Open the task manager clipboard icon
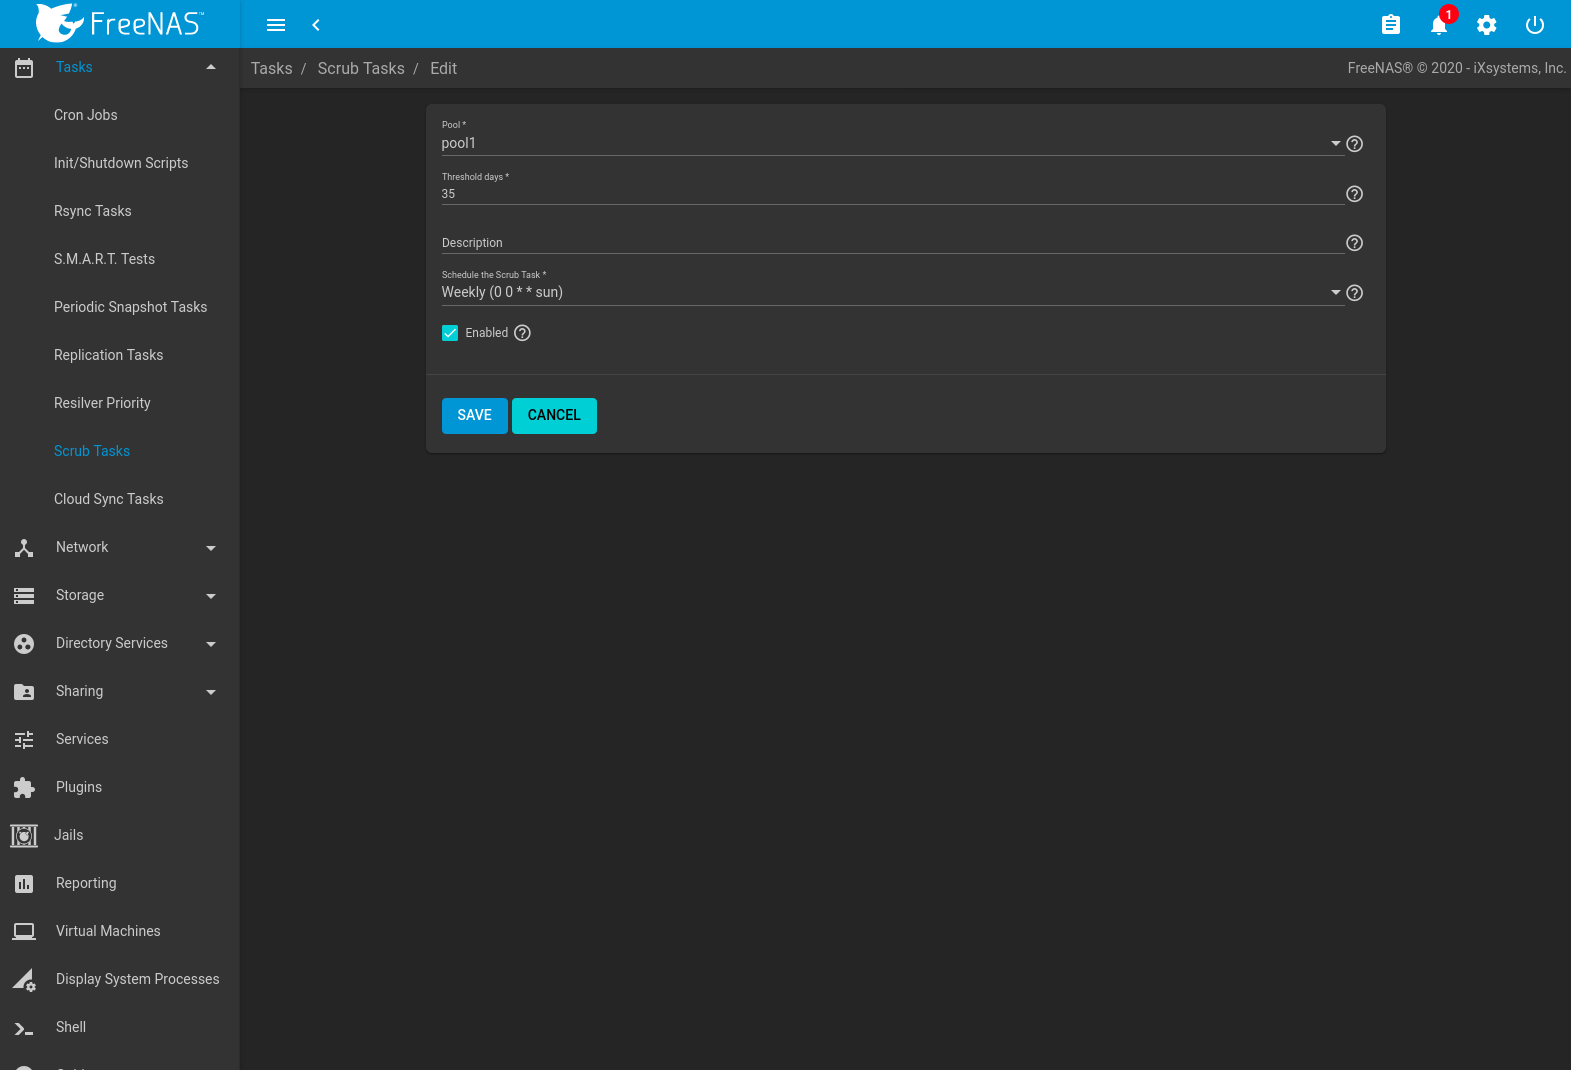This screenshot has height=1070, width=1571. [1390, 25]
